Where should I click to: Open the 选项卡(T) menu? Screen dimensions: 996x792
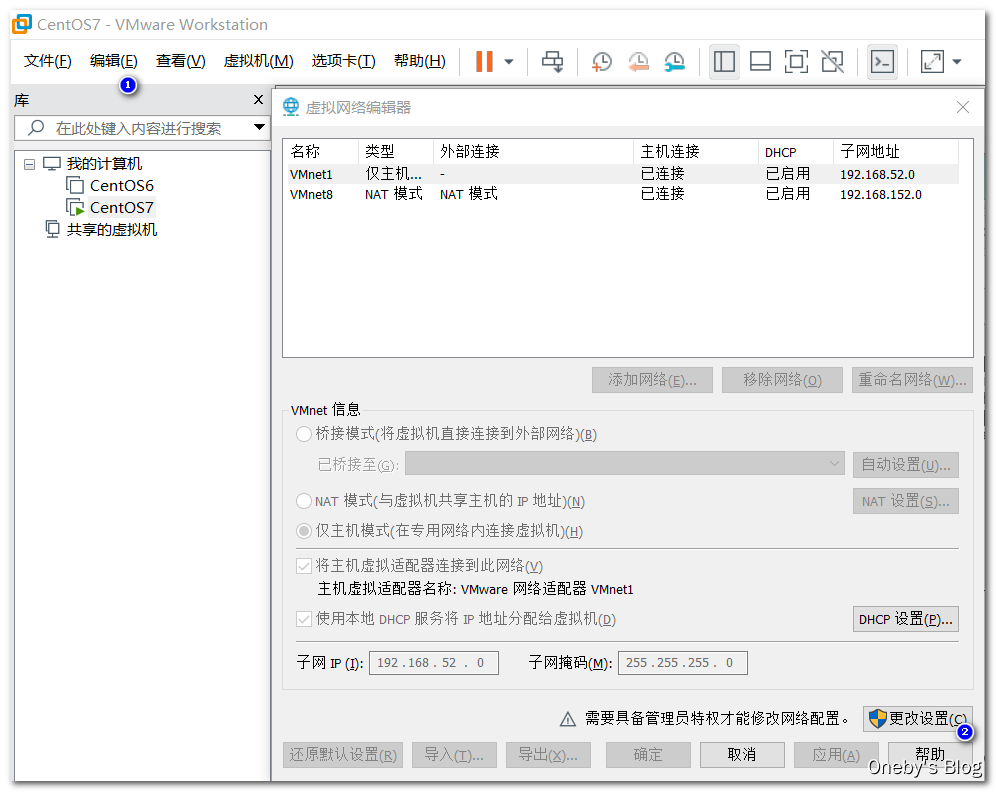pyautogui.click(x=344, y=61)
